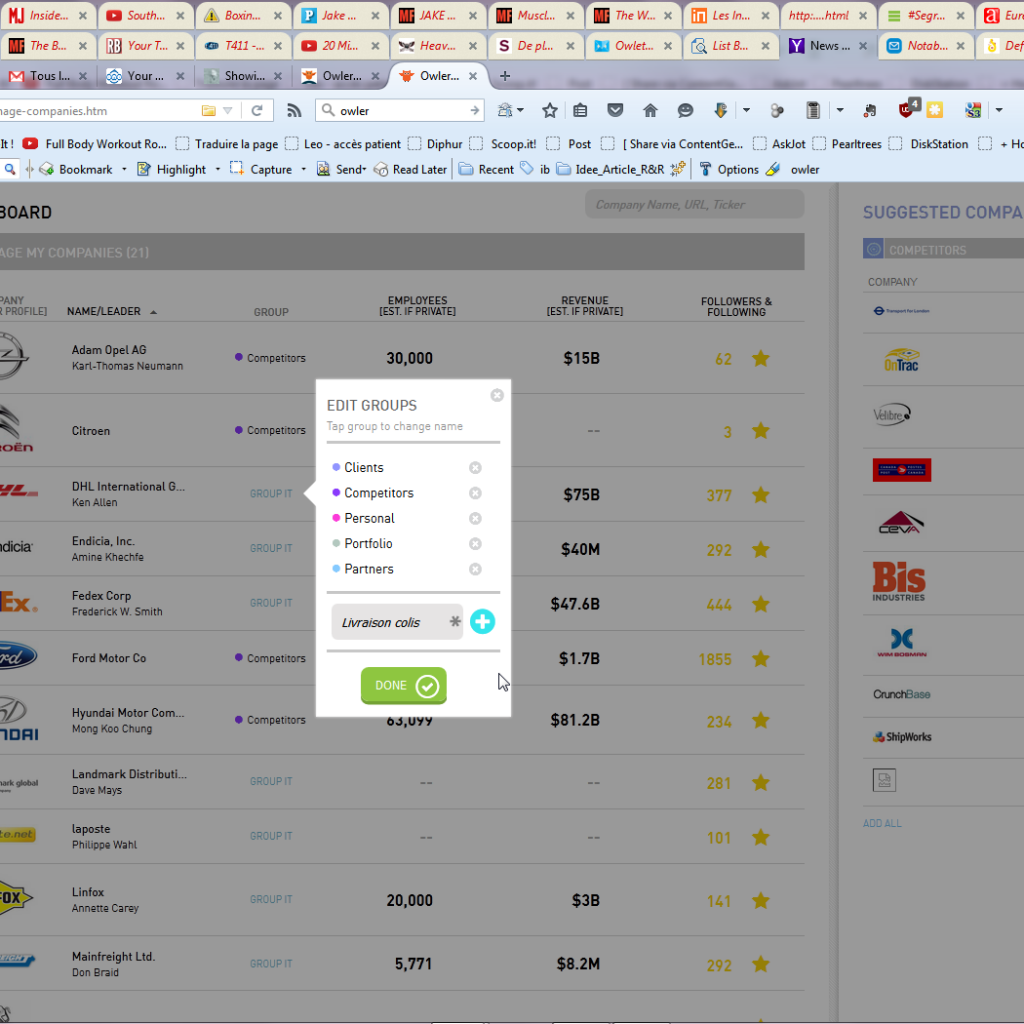The image size is (1024, 1024).
Task: Click the Clients group color dot
Action: 336,467
